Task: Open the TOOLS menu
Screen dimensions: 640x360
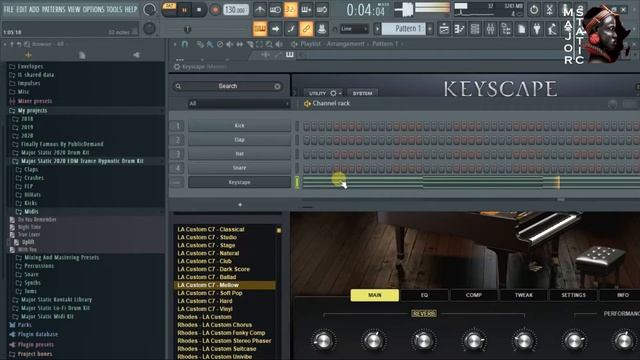Action: 114,9
